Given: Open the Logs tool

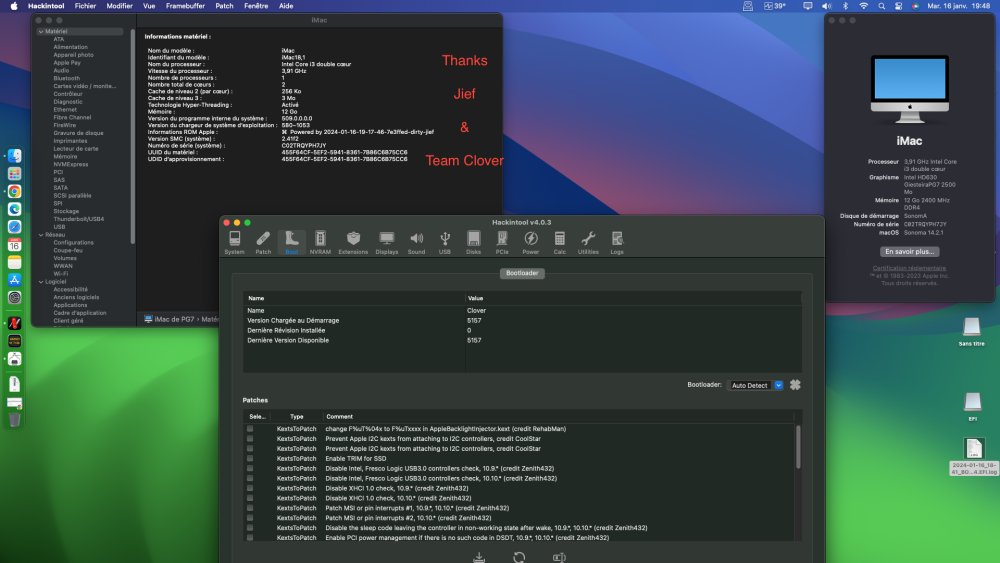Looking at the screenshot, I should 617,243.
